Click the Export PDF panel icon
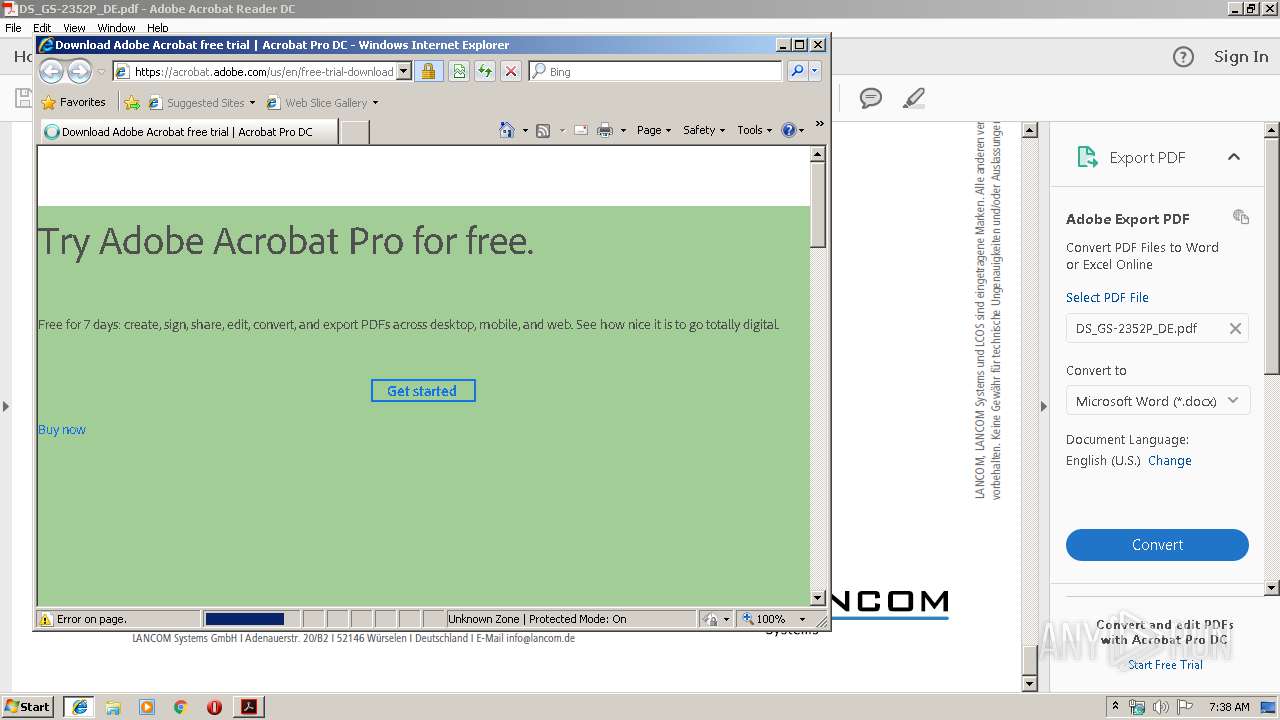Image resolution: width=1280 pixels, height=720 pixels. pos(1086,157)
